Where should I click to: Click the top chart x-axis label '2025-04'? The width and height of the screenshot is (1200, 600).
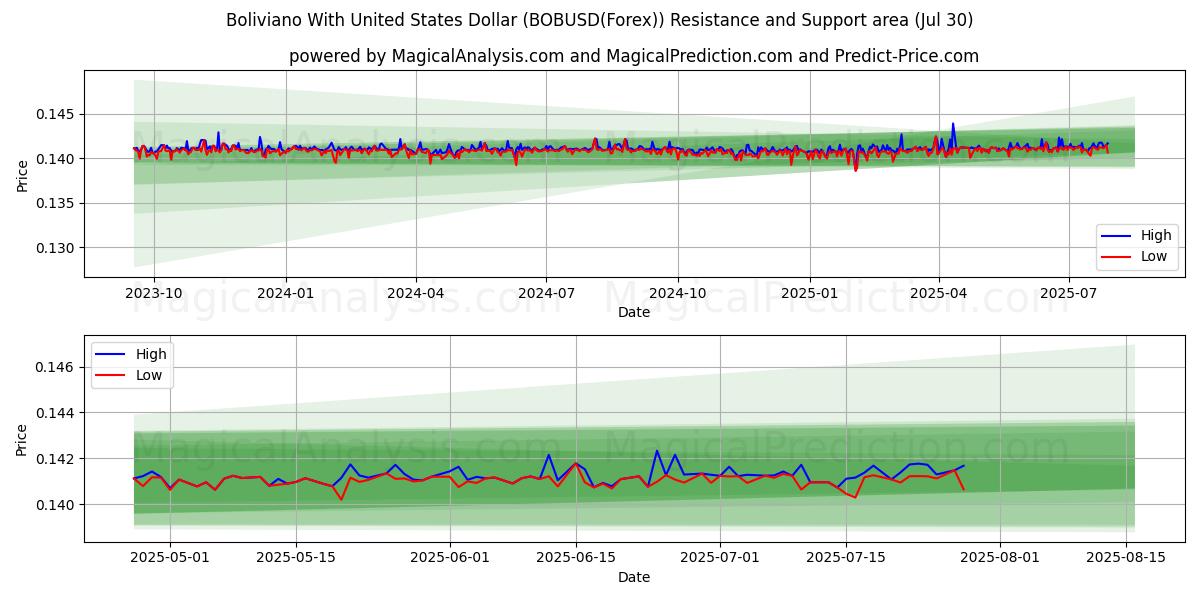[938, 293]
